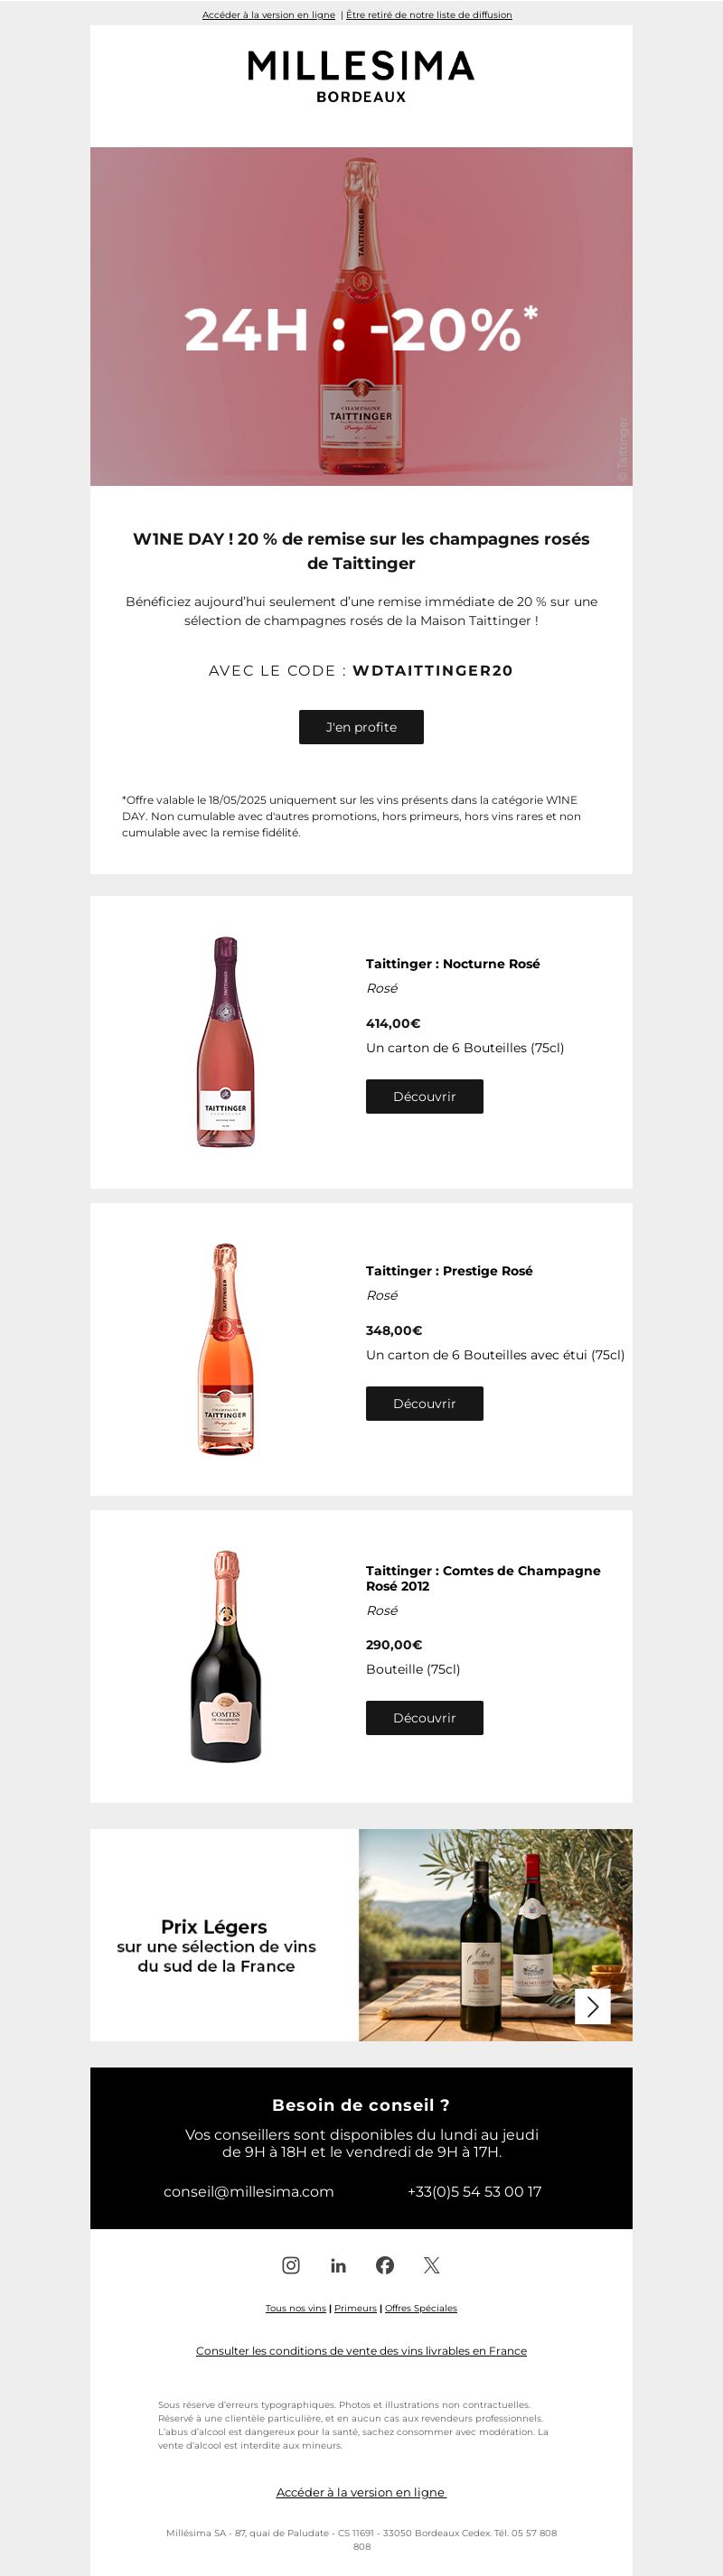Image resolution: width=723 pixels, height=2576 pixels.
Task: Click the Comtes de Champagne bottle image
Action: point(226,1656)
